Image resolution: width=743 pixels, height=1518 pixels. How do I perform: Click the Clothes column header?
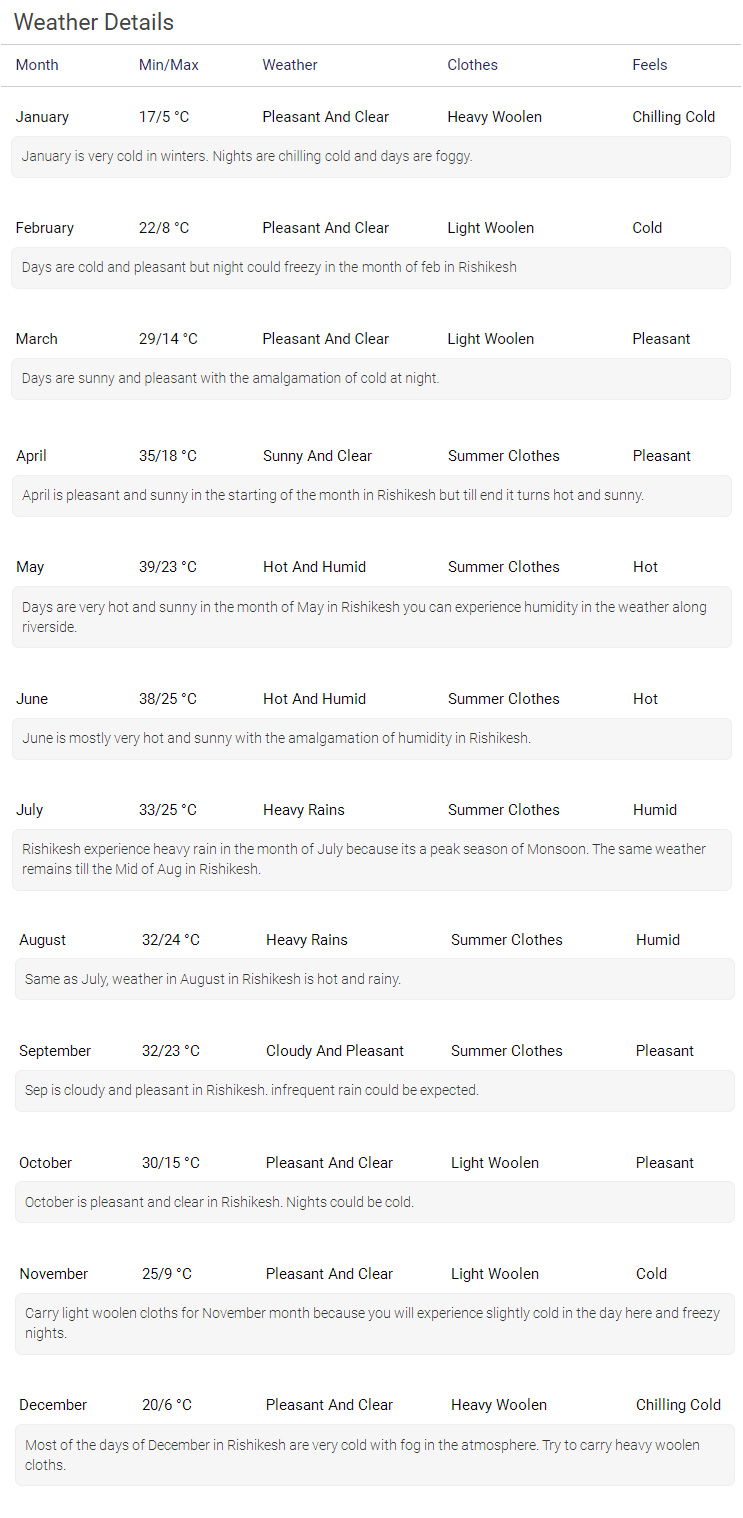472,65
